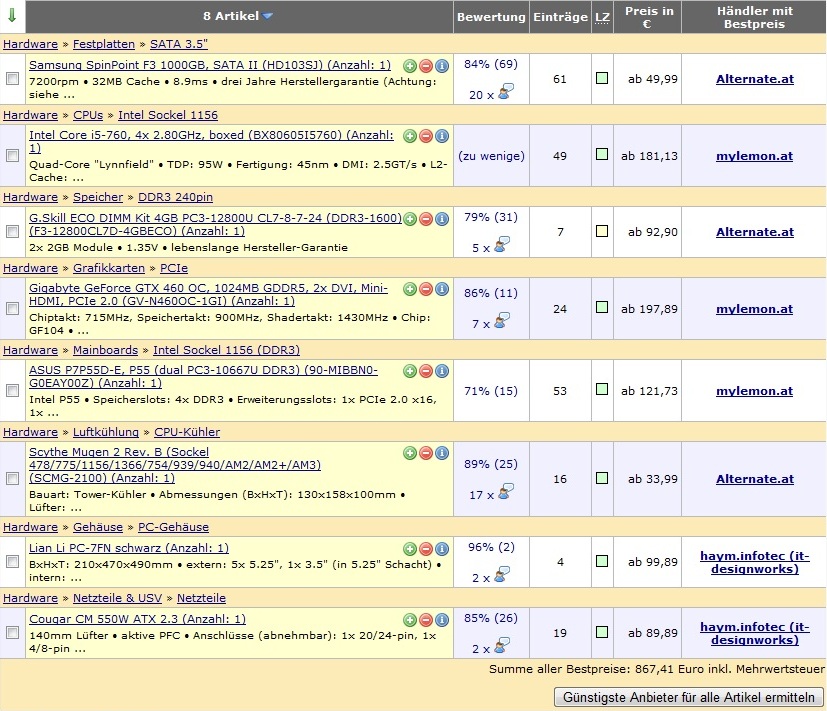Open Gigabyte GeForce GTX 460 OC product link
Screen dimensions: 827x711
[x=208, y=295]
